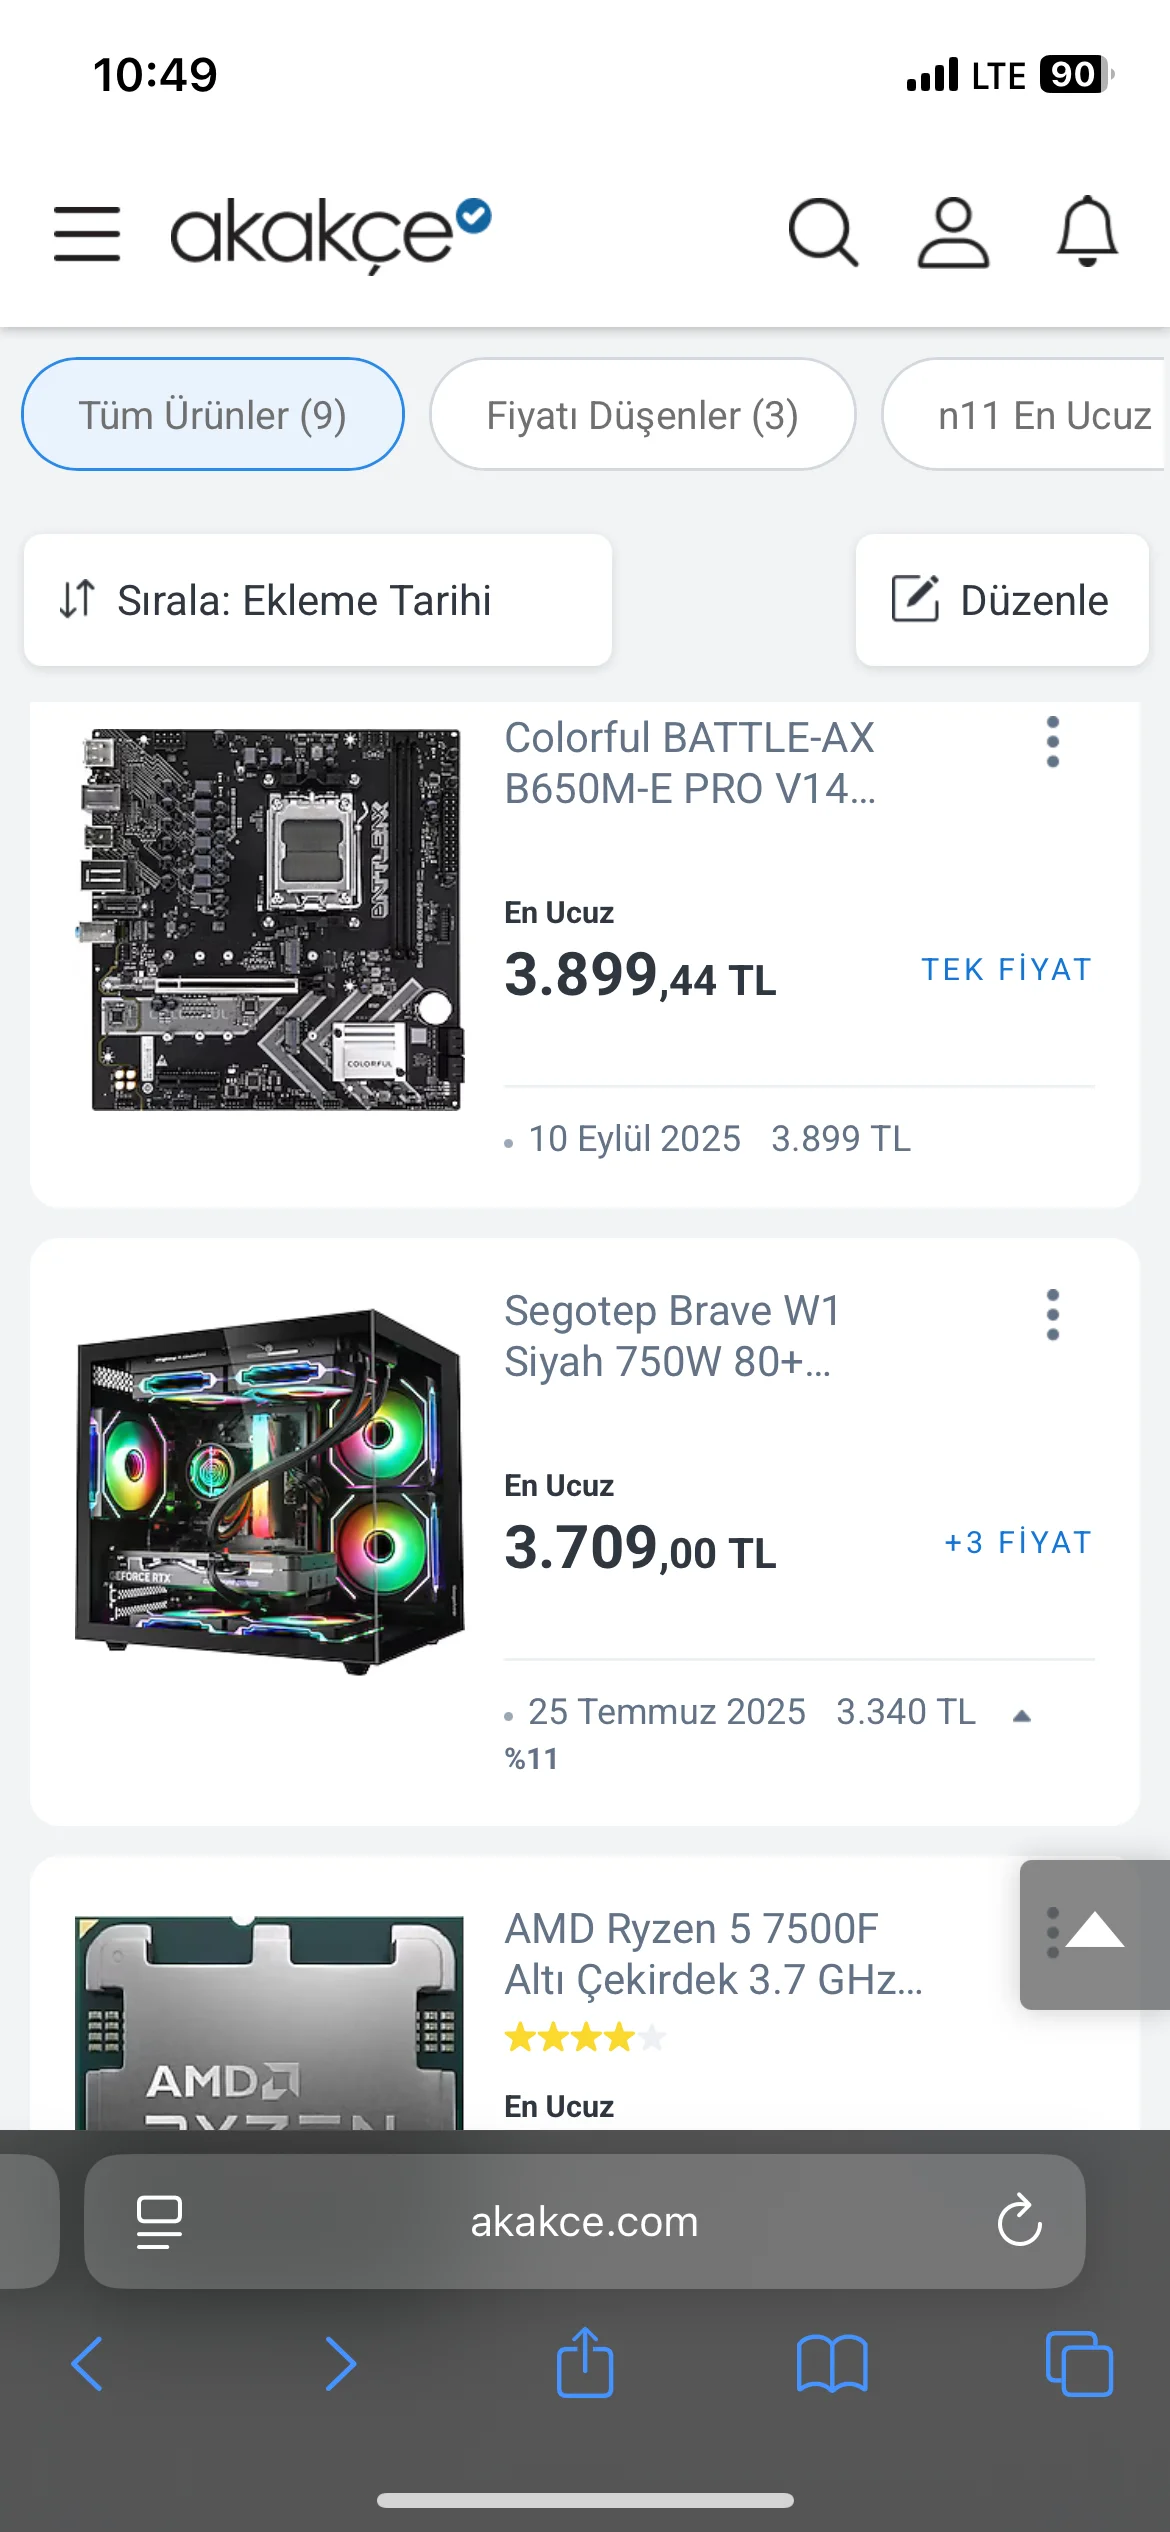
Task: Tap the scroll-to-top arrow button
Action: tap(1095, 1934)
